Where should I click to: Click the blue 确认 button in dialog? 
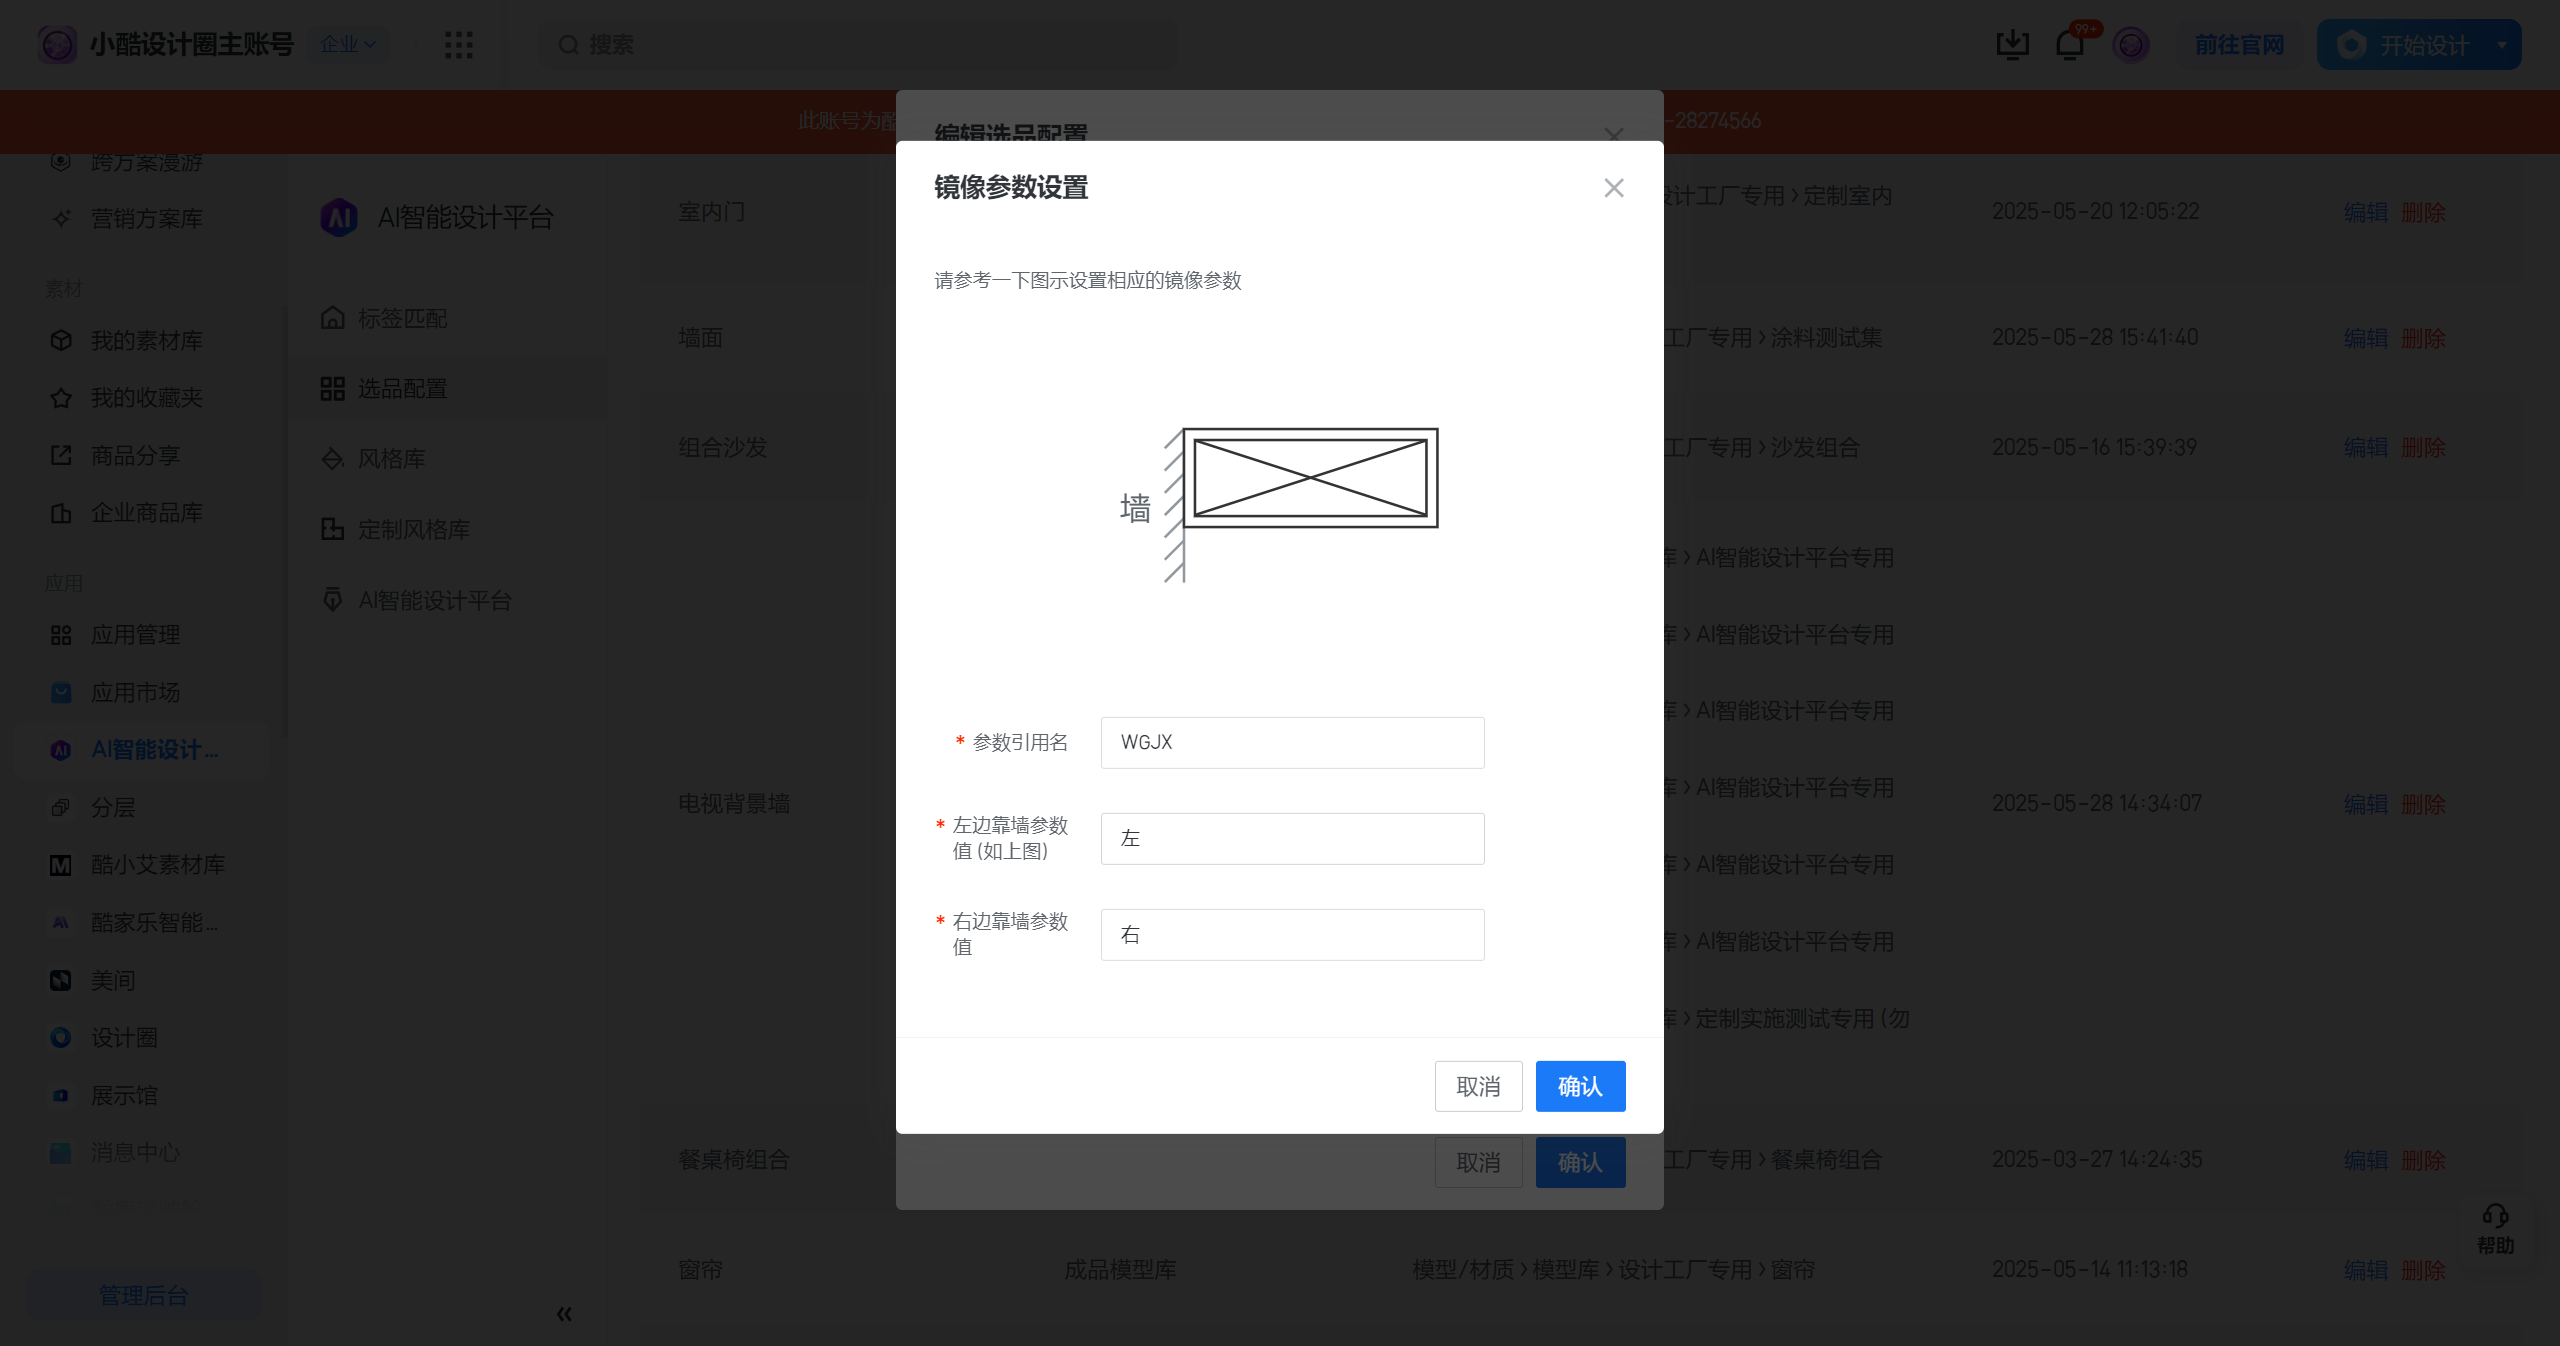point(1580,1086)
